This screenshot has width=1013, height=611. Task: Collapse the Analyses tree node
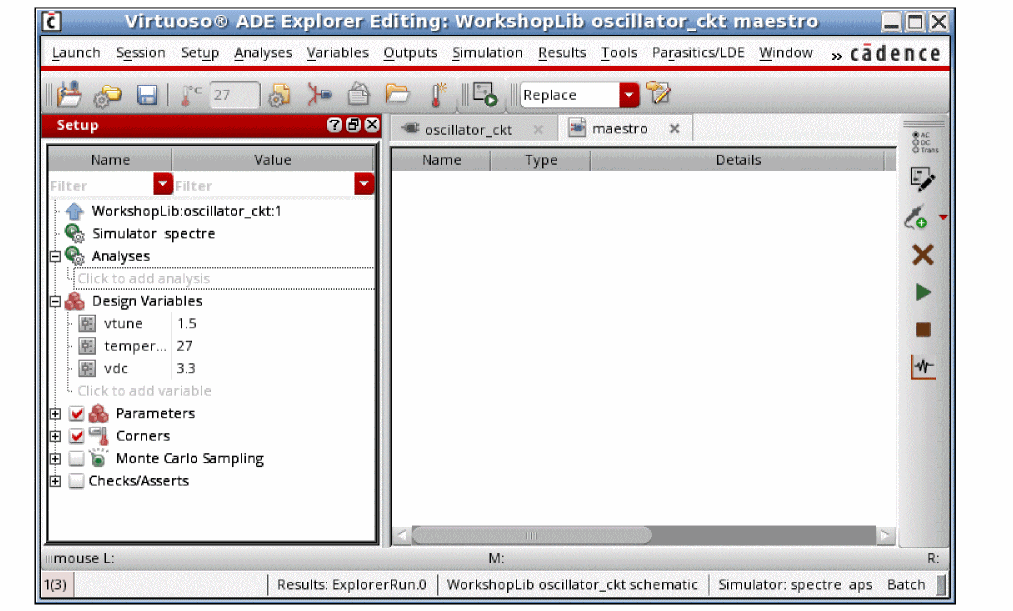[x=56, y=256]
